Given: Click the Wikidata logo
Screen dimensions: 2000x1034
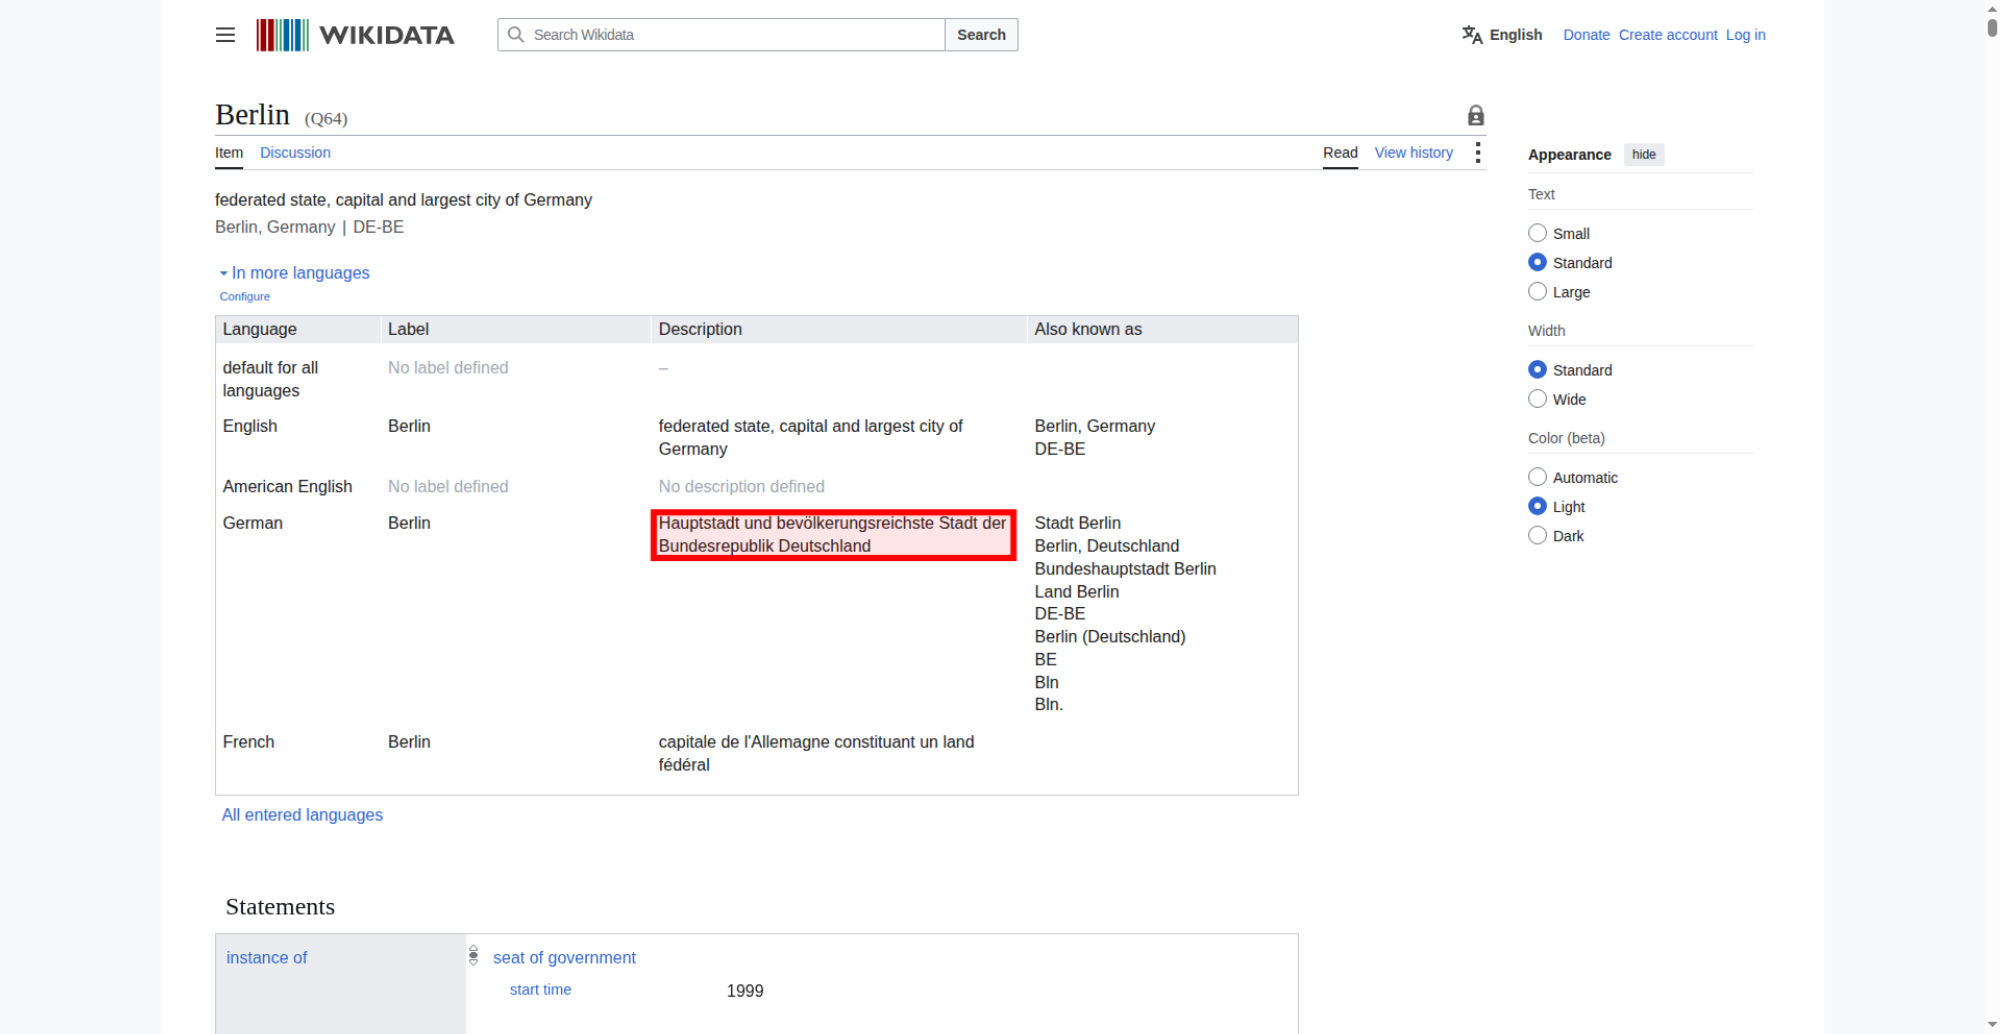Looking at the screenshot, I should tap(355, 35).
